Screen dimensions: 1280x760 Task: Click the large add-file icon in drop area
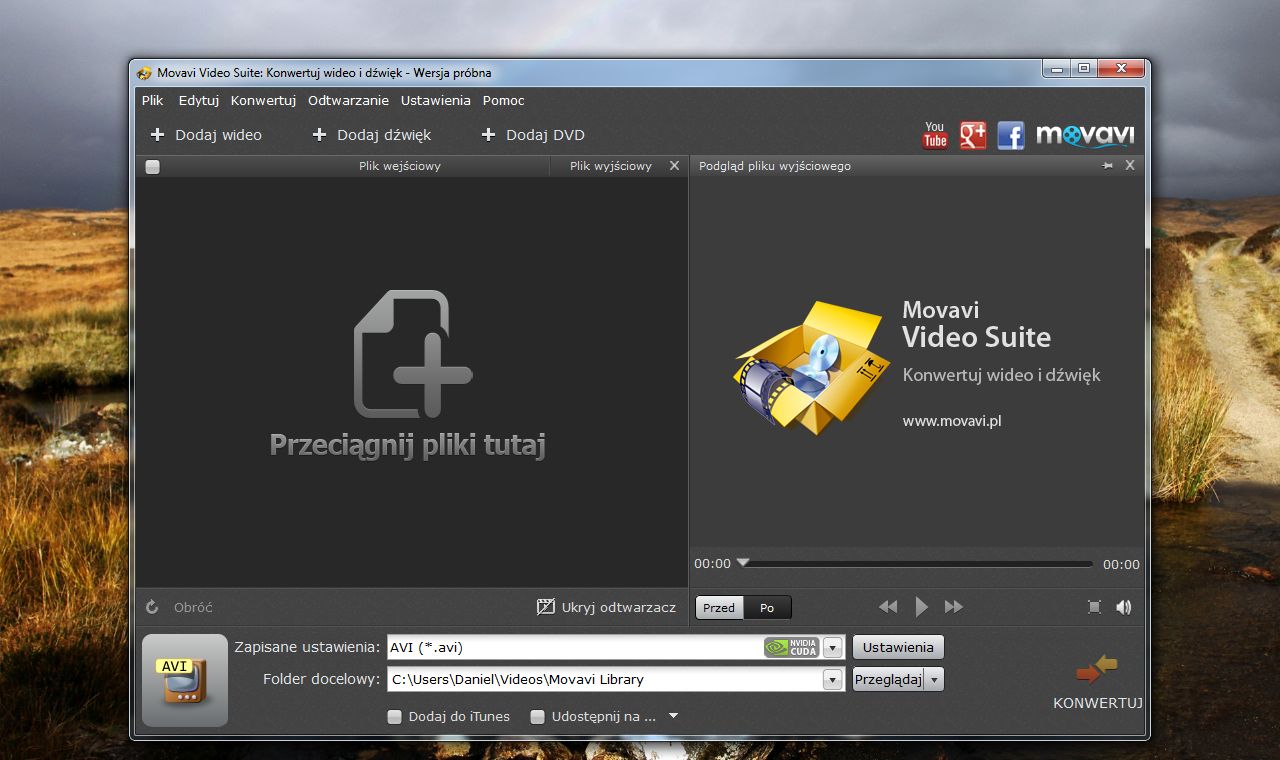coord(412,353)
